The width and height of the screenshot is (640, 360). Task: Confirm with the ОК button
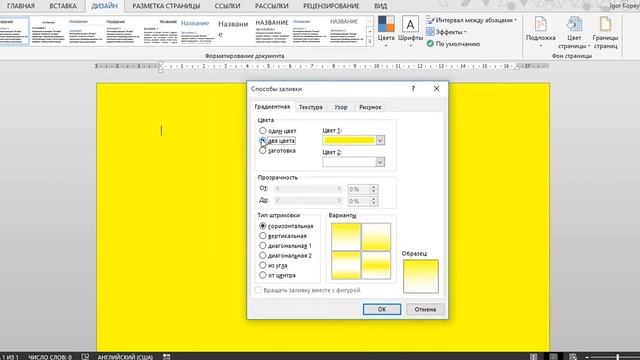coord(382,309)
